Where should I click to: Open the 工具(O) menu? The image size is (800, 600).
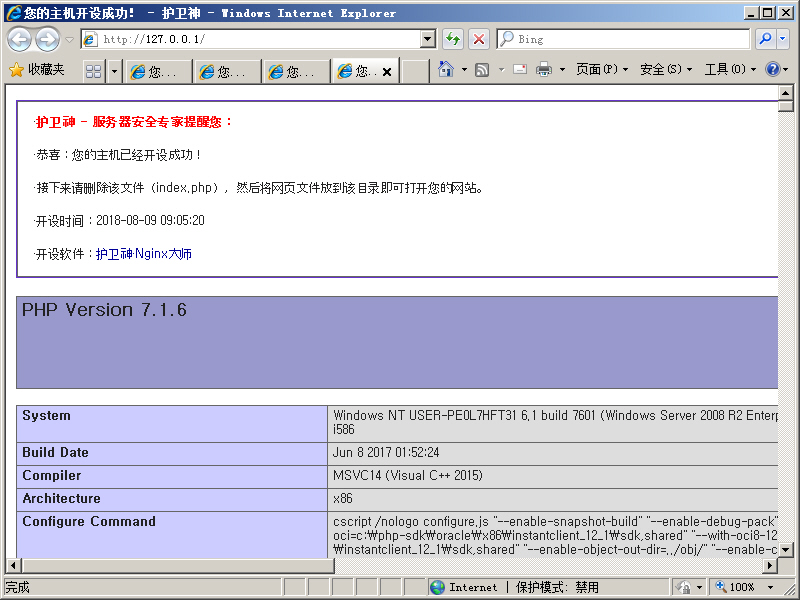(x=729, y=70)
